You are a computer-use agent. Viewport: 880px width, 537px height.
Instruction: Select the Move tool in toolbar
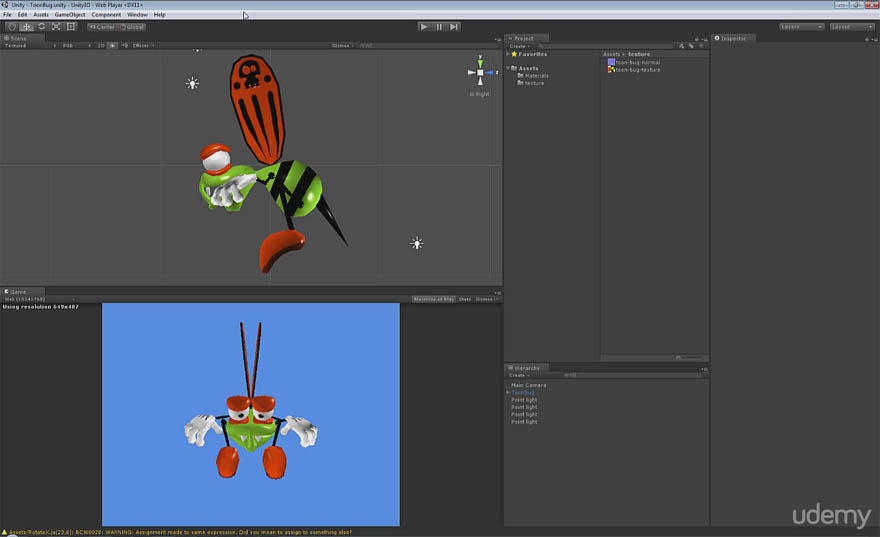(x=26, y=26)
